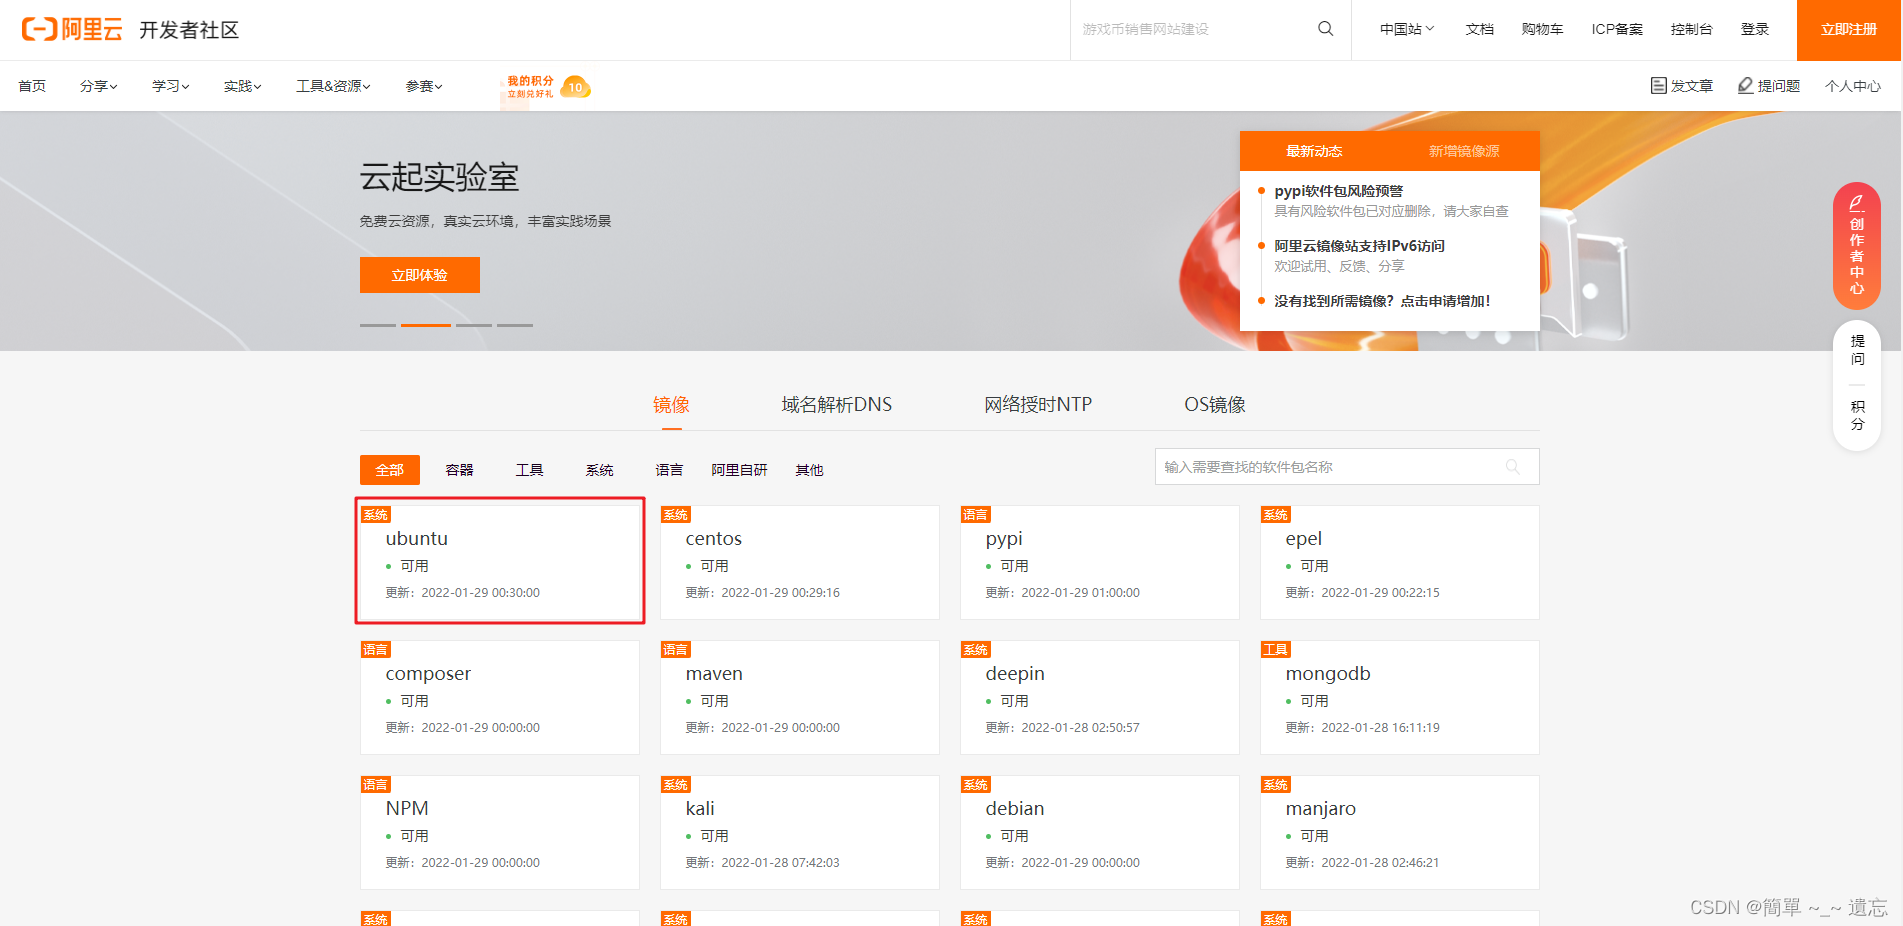Select the first banner carousel indicator
This screenshot has width=1903, height=926.
point(378,325)
